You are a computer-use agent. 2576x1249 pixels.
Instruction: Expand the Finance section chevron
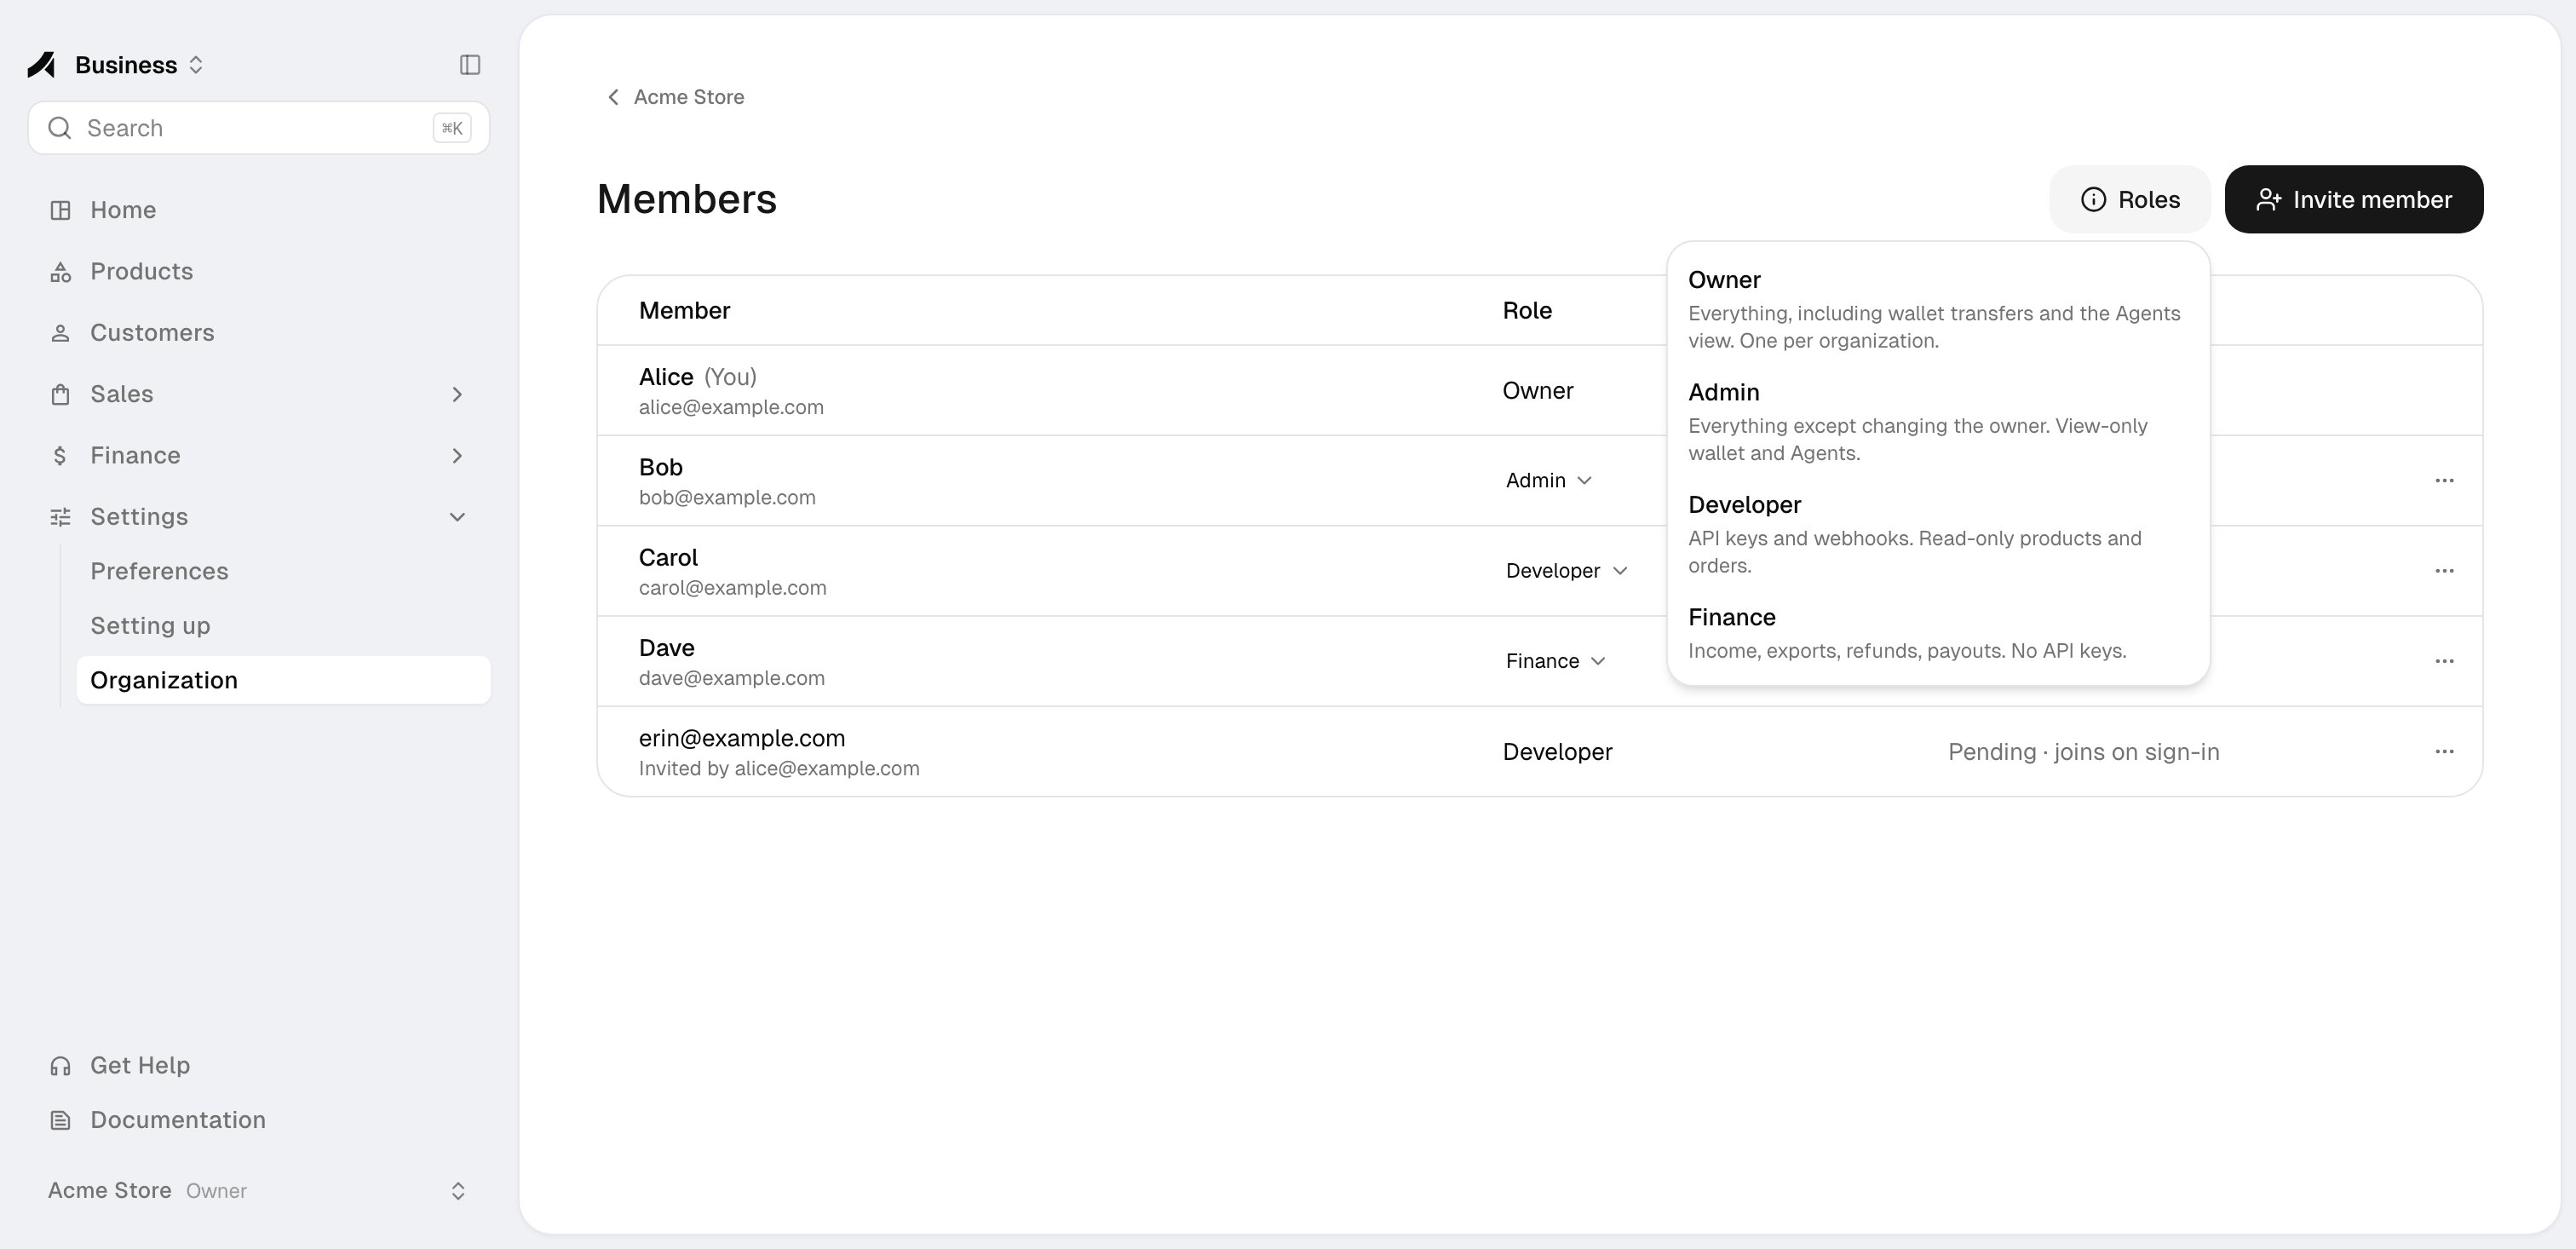click(x=457, y=456)
